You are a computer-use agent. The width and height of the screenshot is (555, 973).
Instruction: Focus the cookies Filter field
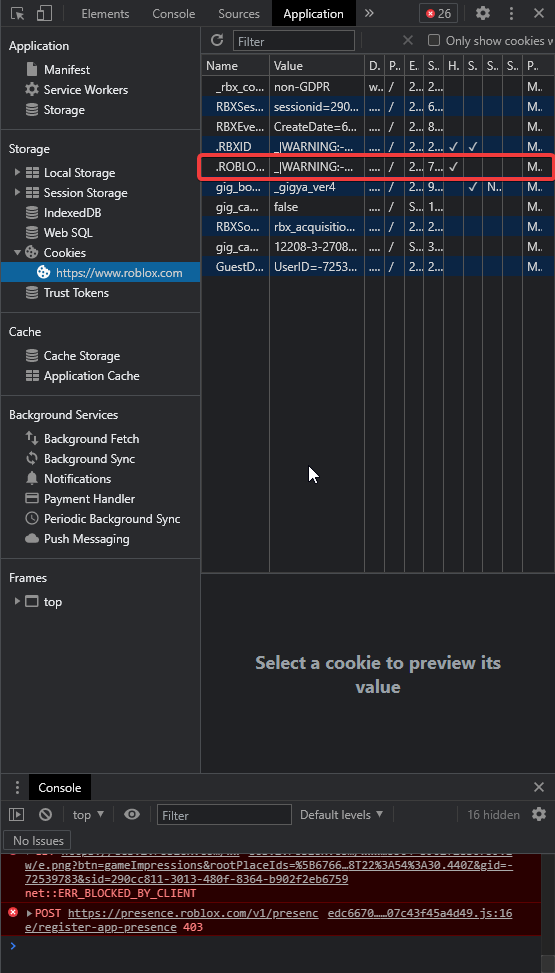[x=294, y=41]
